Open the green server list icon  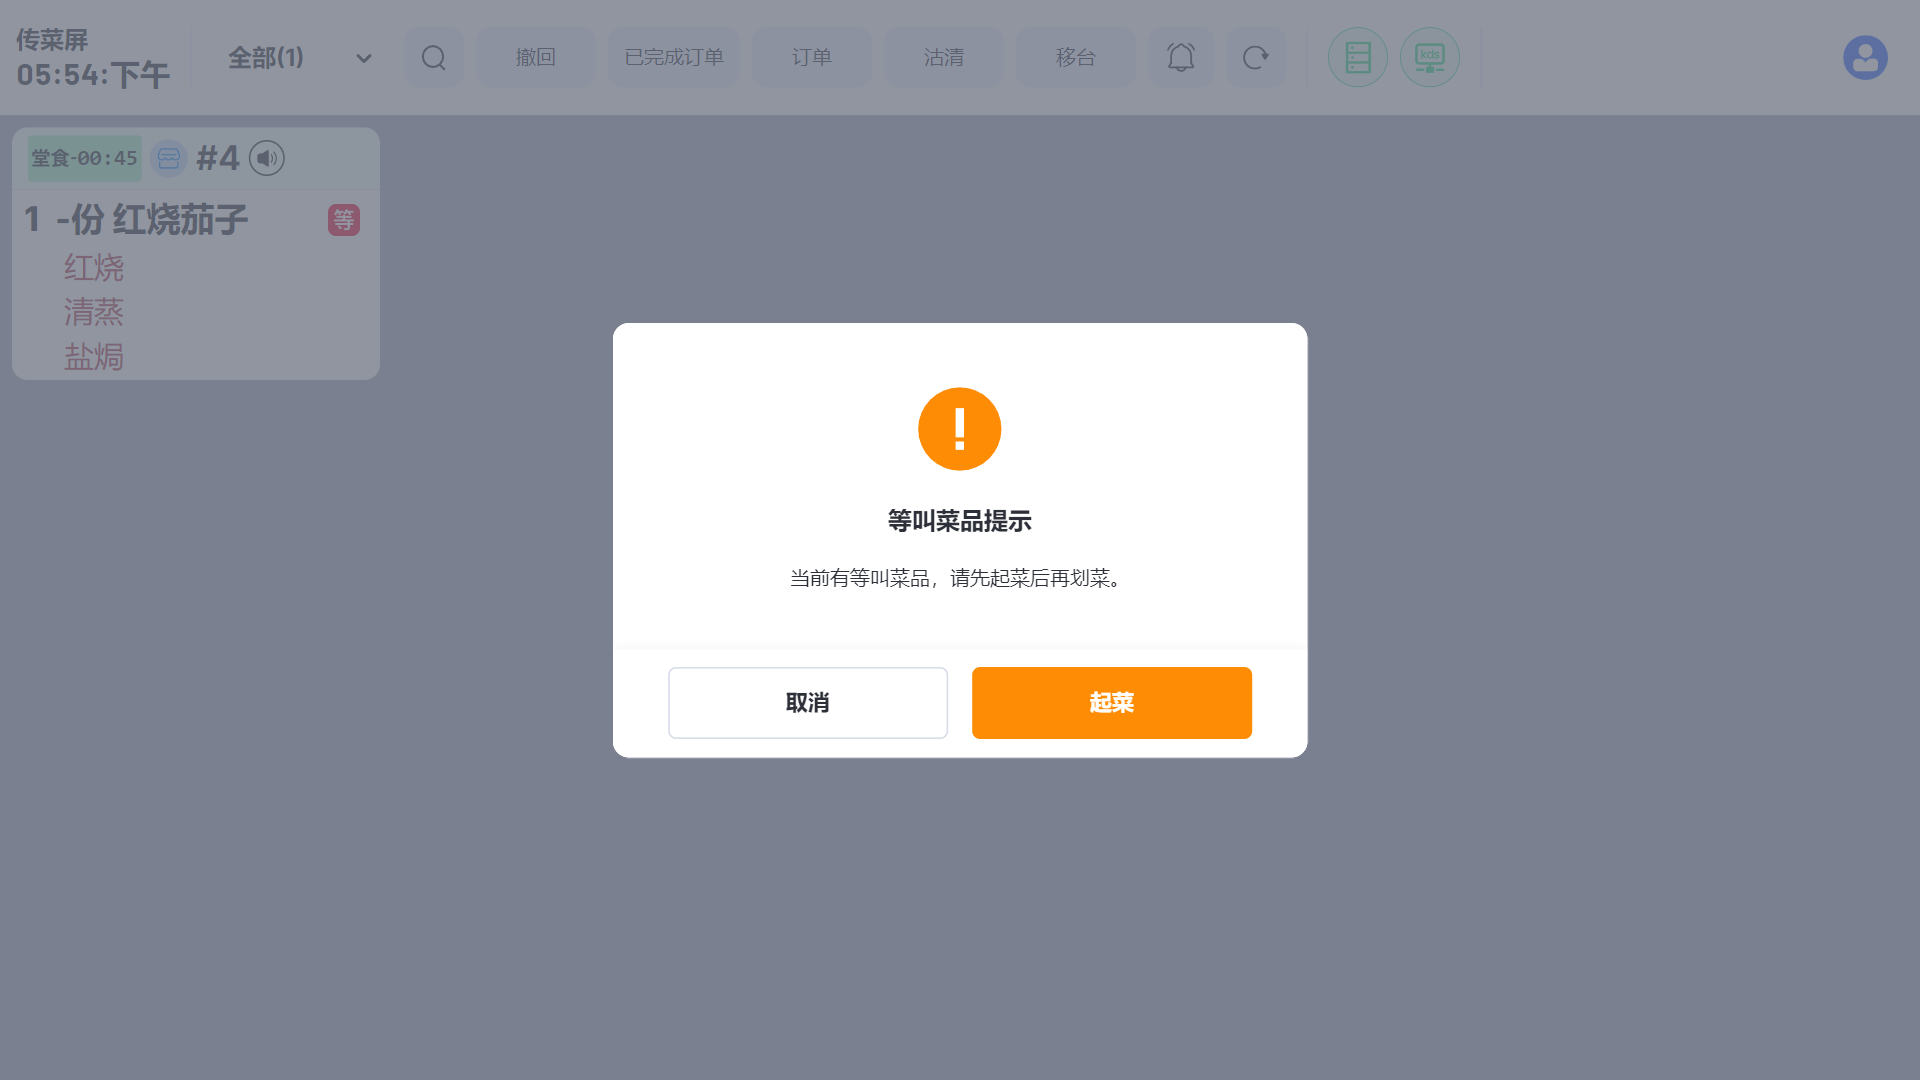point(1358,57)
